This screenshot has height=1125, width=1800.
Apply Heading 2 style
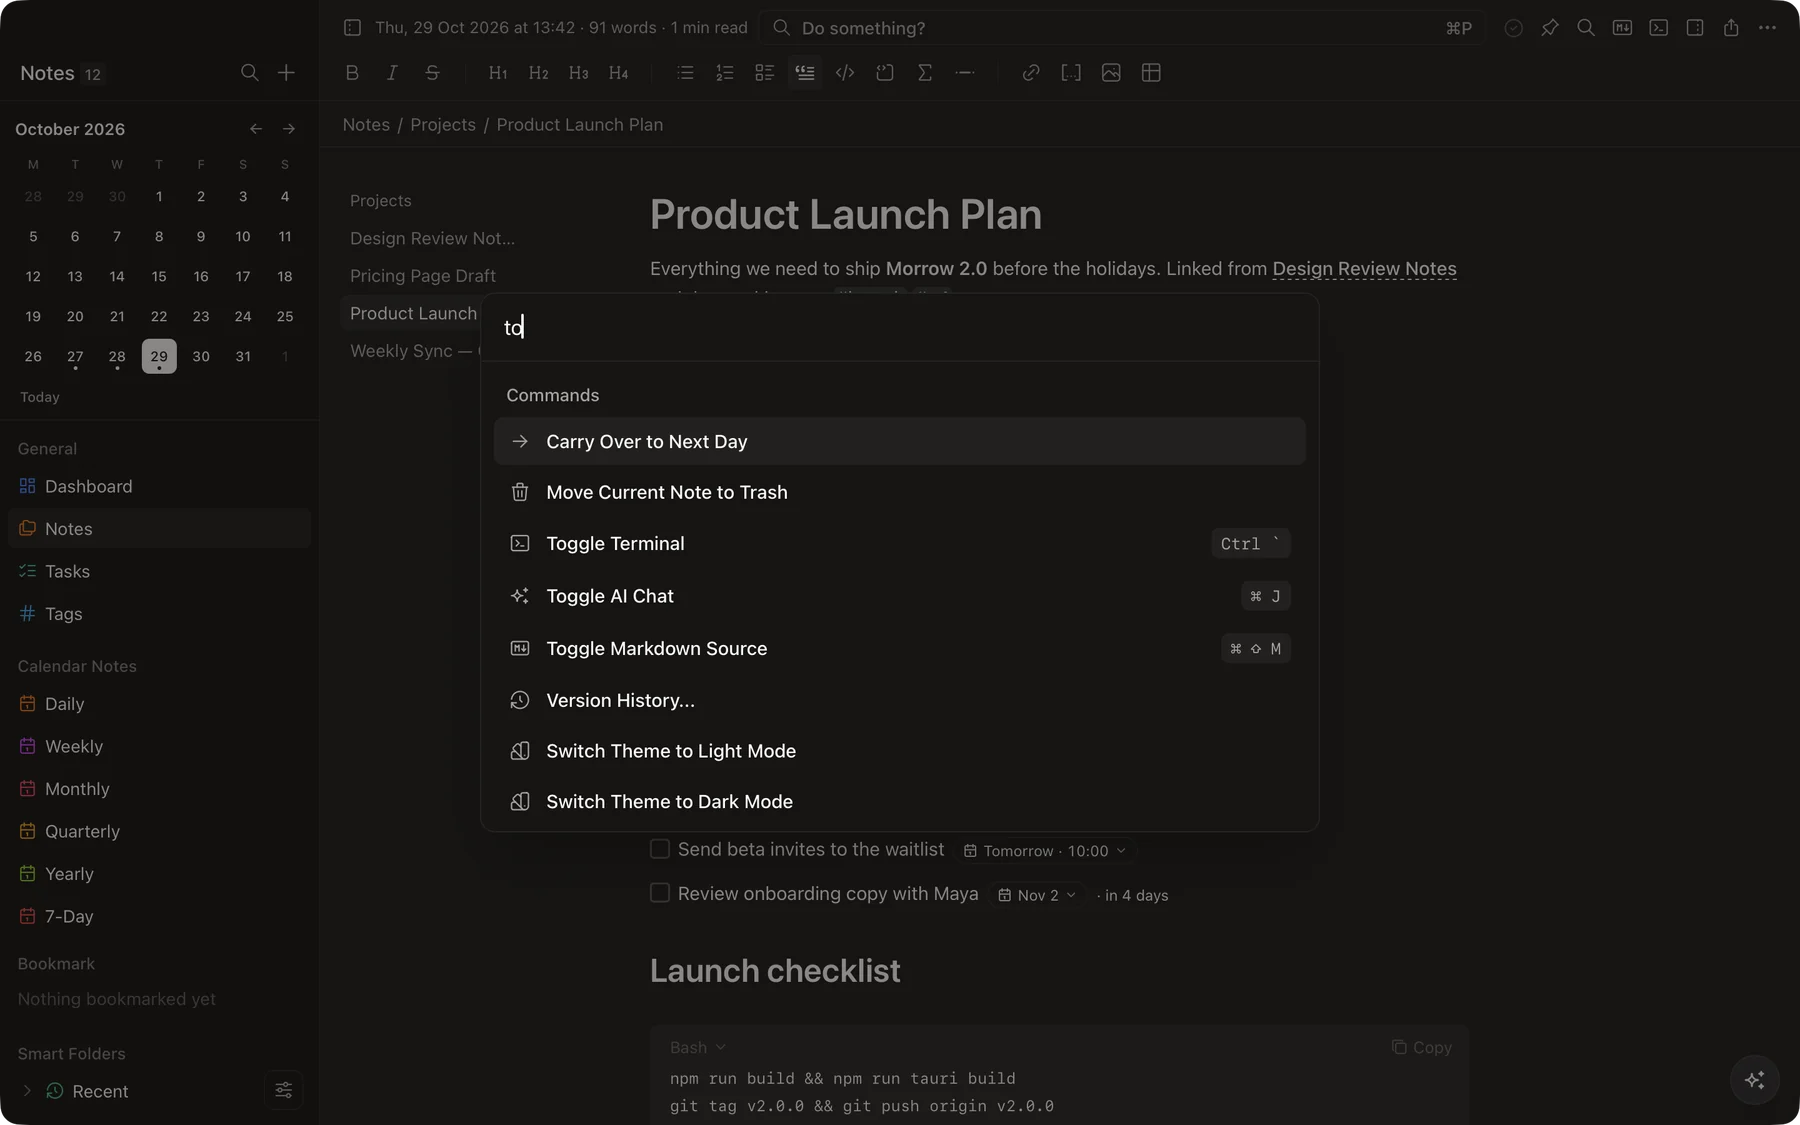click(x=538, y=73)
